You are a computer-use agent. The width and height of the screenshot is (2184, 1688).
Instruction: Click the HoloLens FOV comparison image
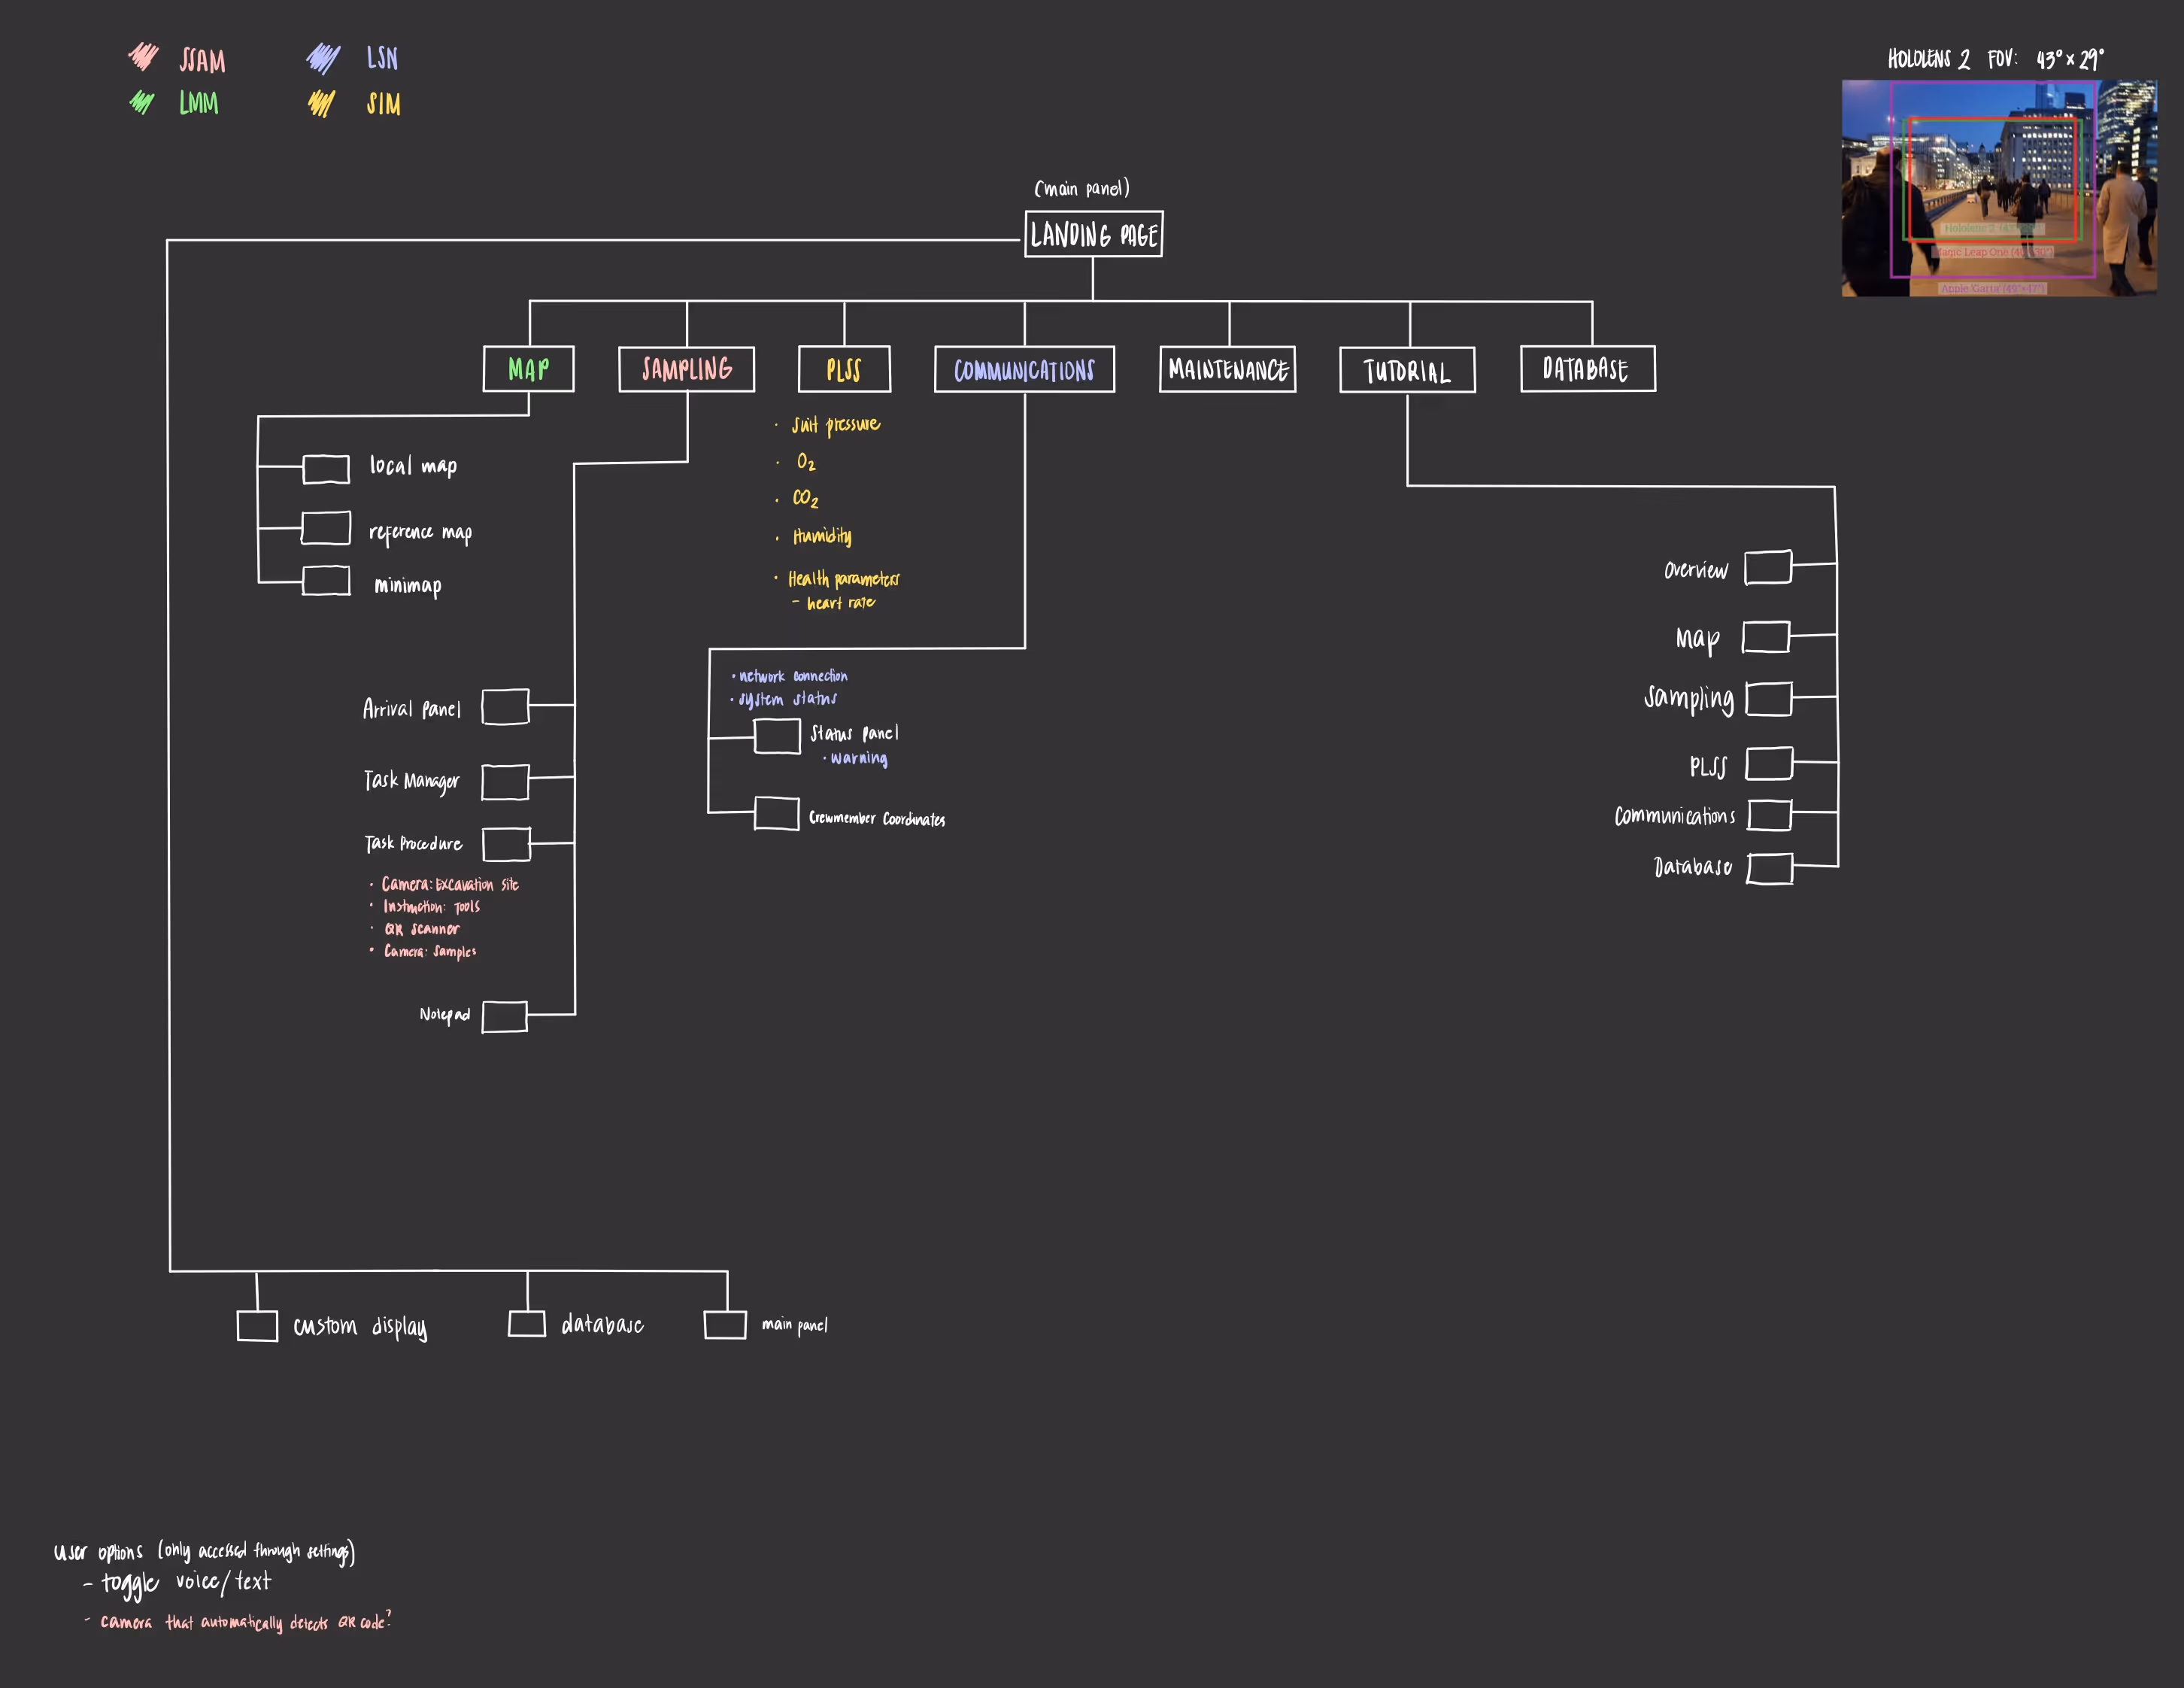(x=1998, y=188)
